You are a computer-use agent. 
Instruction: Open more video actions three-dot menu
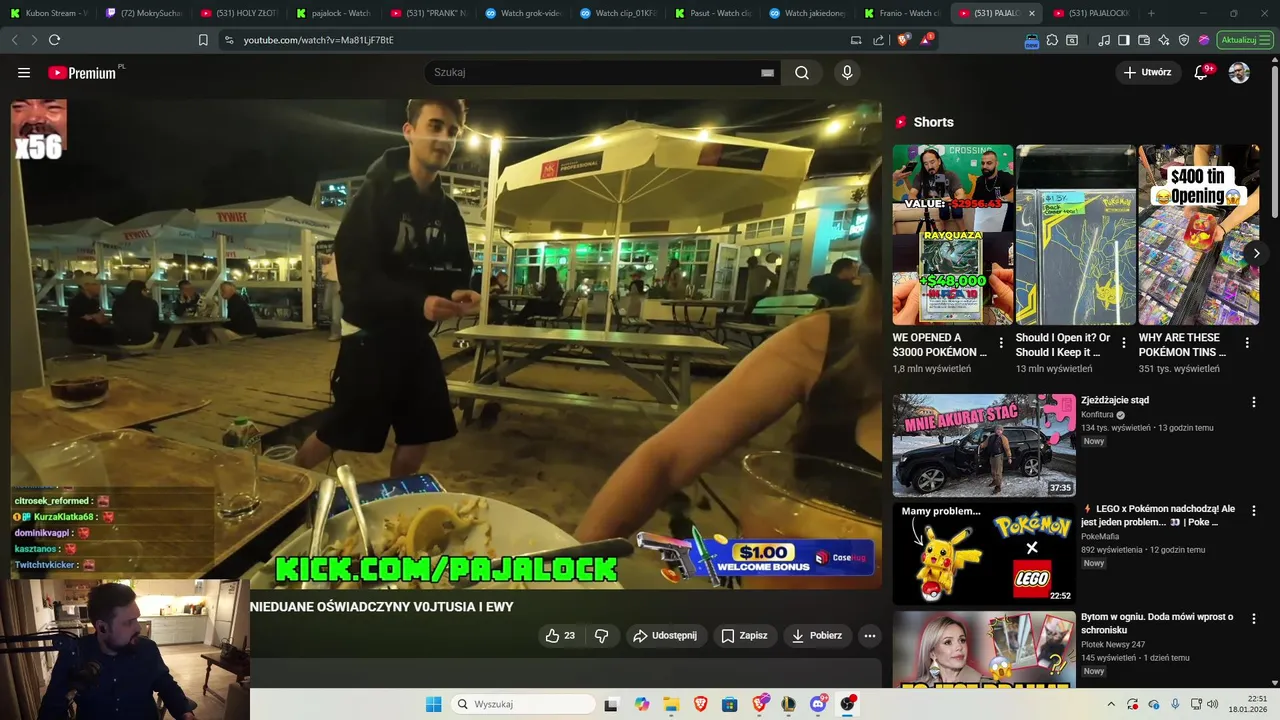870,635
